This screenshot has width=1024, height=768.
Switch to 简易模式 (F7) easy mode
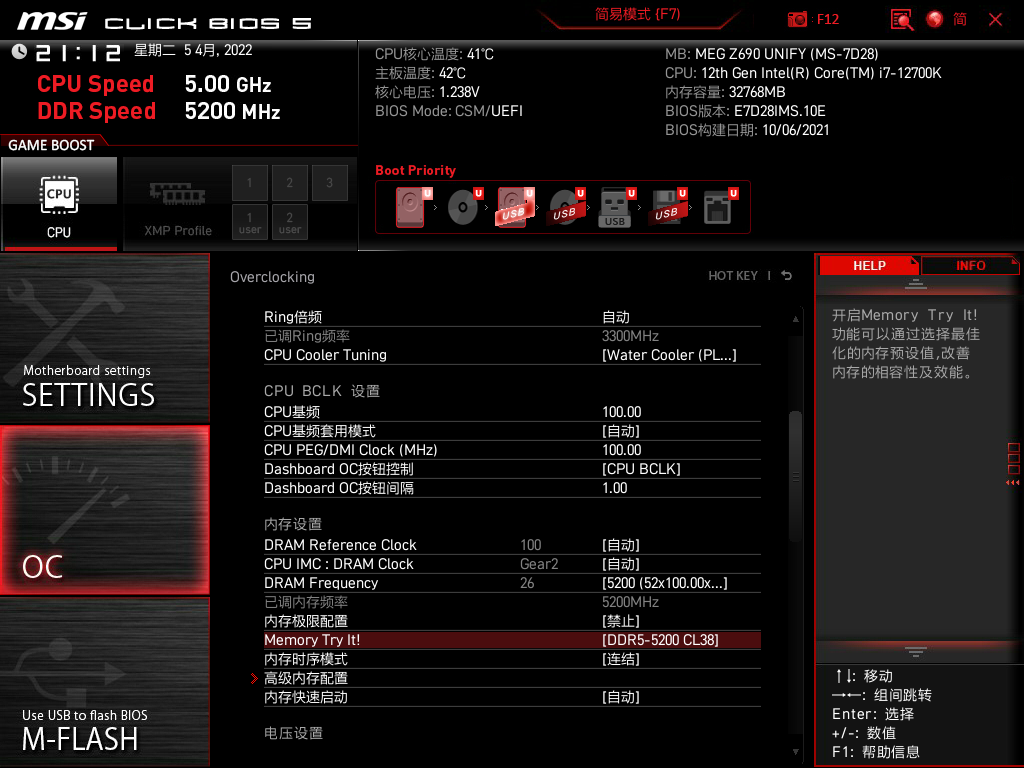point(637,14)
